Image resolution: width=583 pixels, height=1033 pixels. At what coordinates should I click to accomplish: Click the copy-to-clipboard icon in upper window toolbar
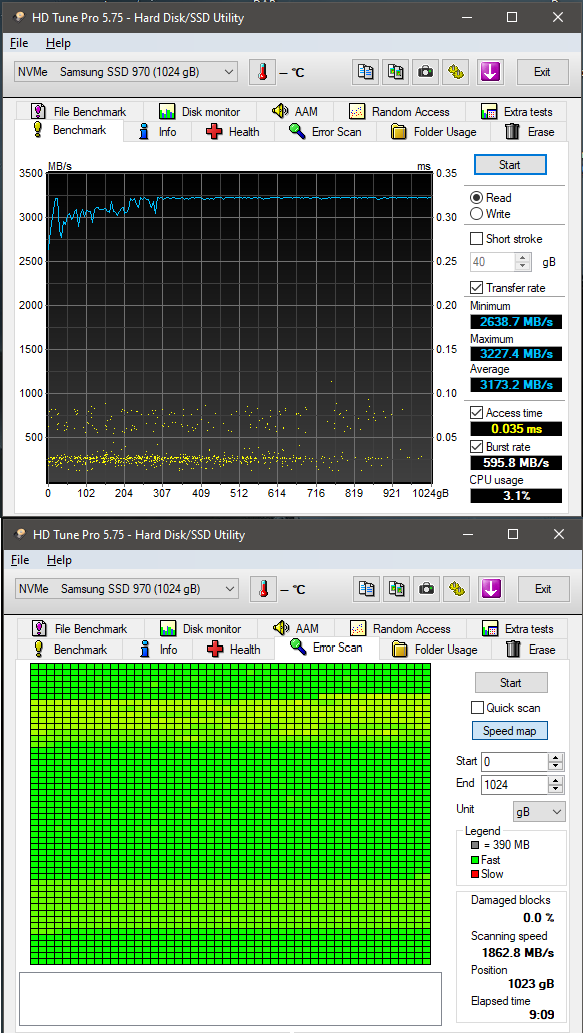pos(365,72)
